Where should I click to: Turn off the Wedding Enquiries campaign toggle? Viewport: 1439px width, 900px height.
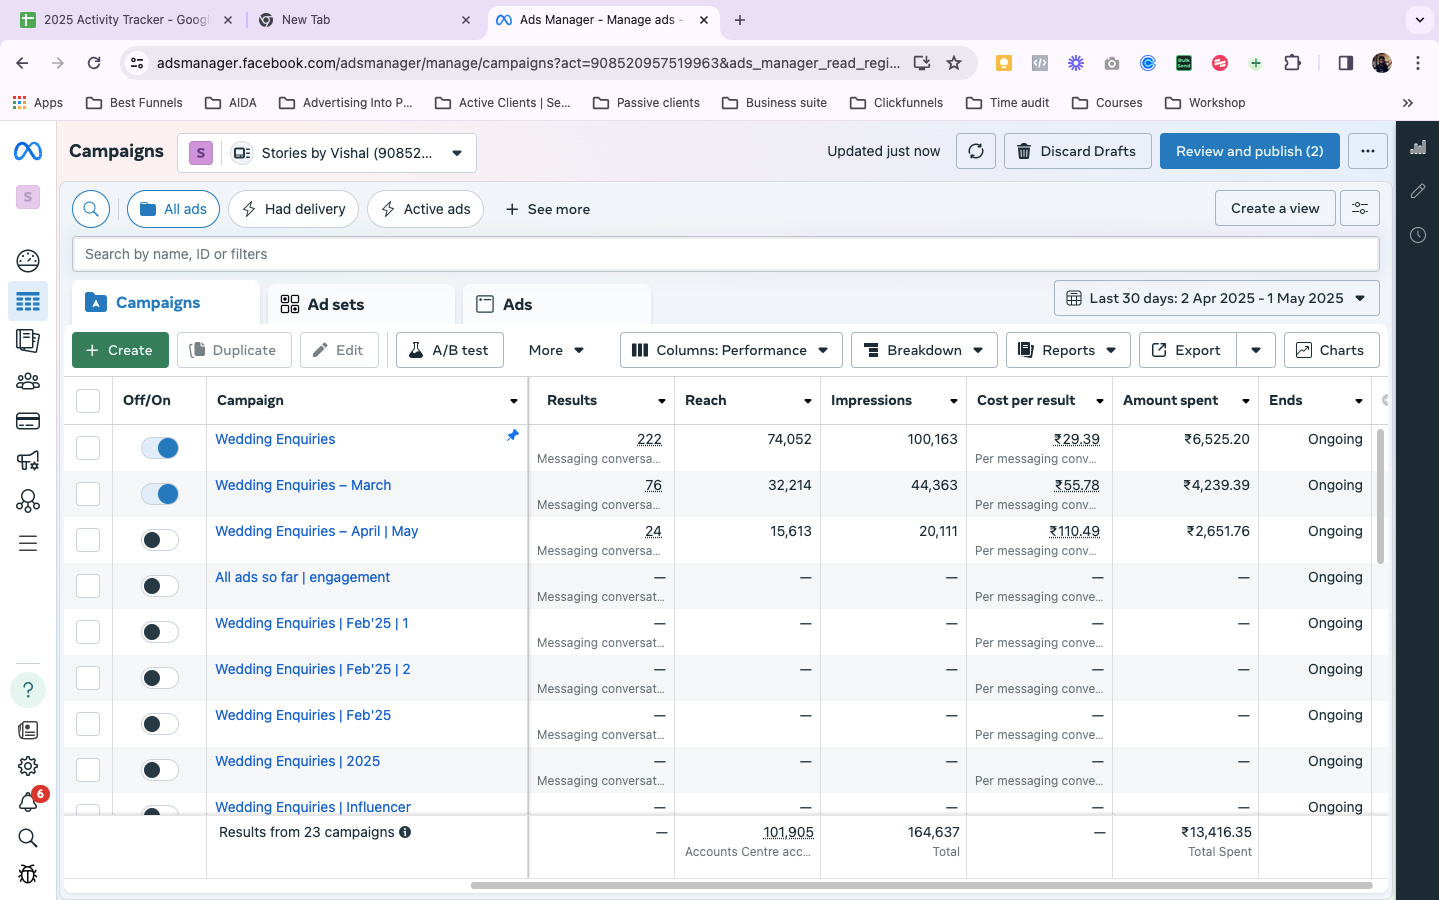[160, 448]
